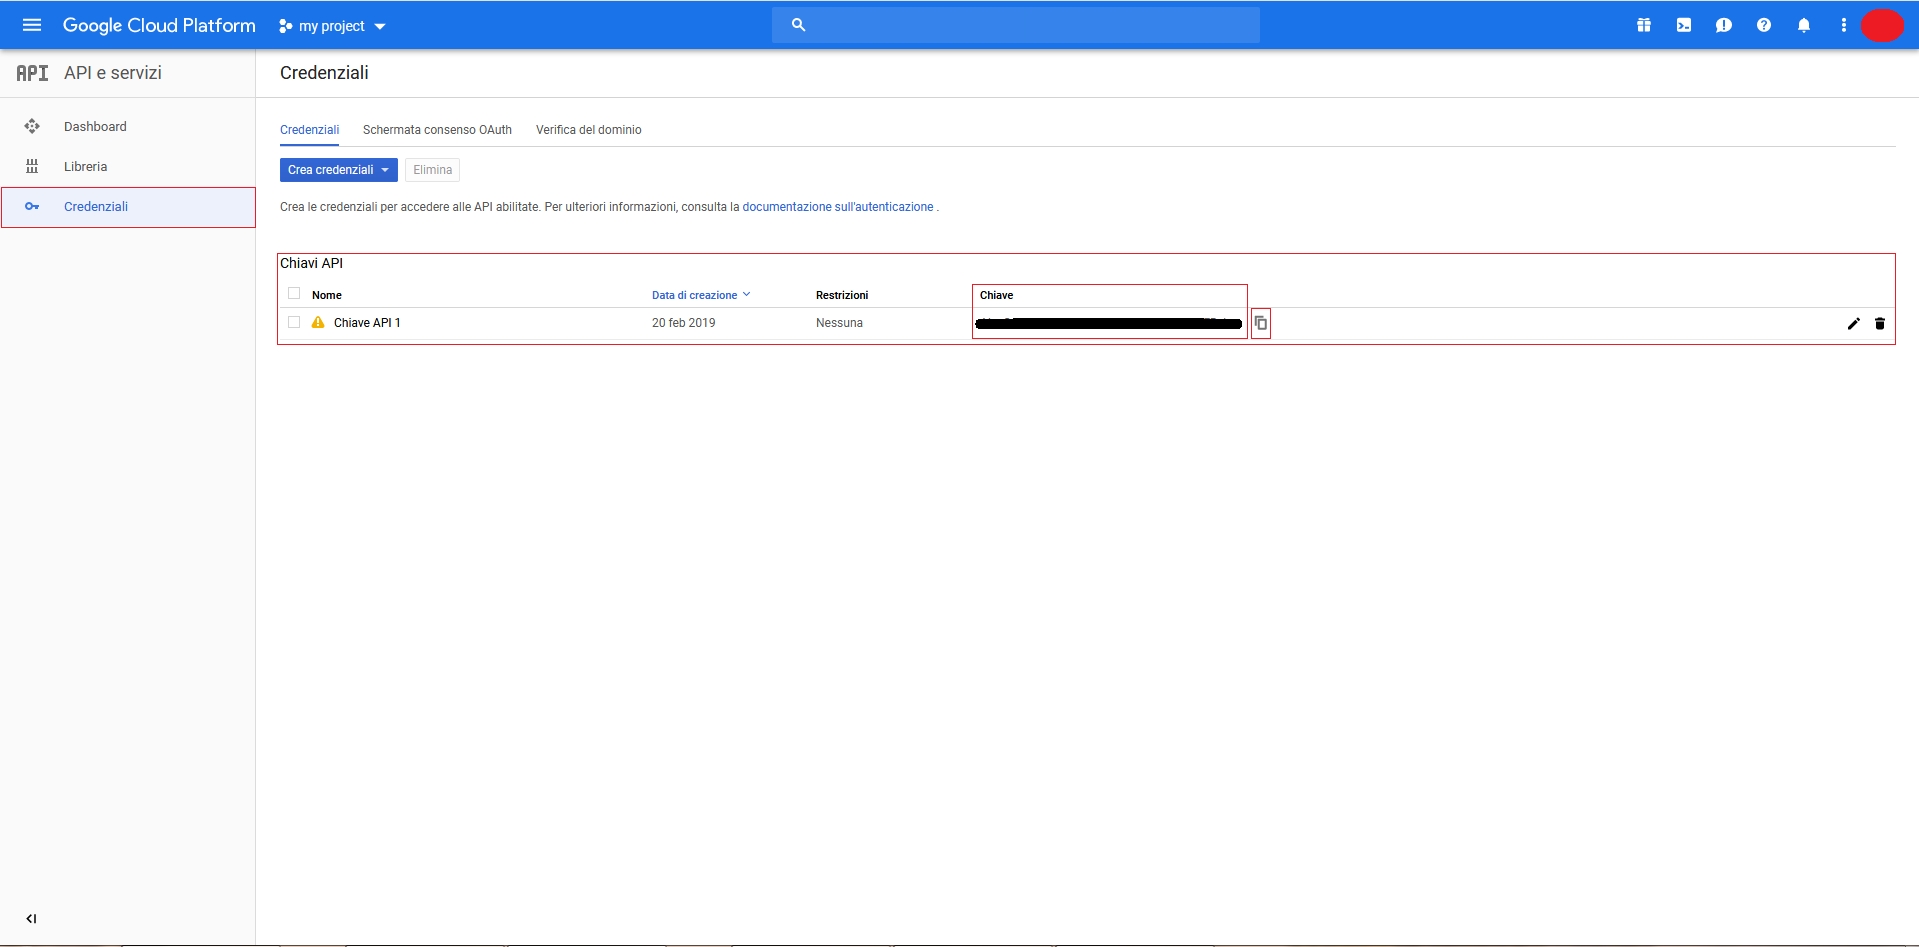Viewport: 1919px width, 947px height.
Task: Sort by Data di creazione column
Action: pyautogui.click(x=695, y=295)
